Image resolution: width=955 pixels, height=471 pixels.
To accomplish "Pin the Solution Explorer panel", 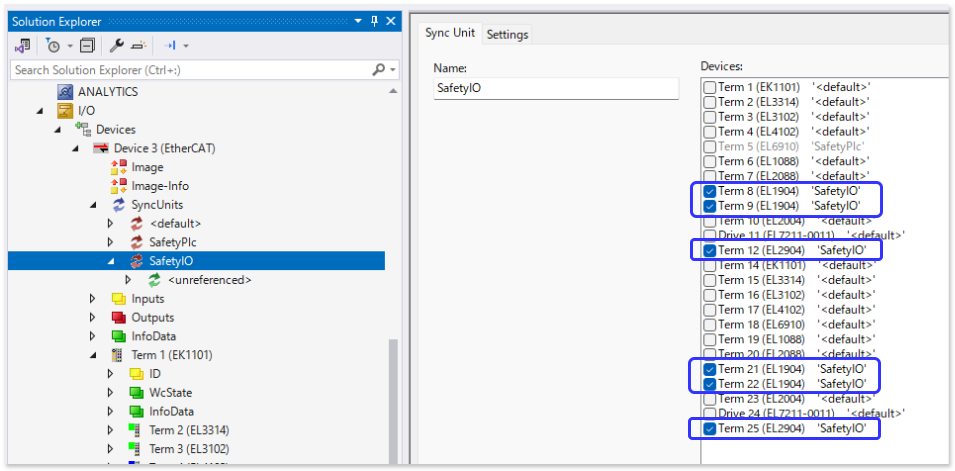I will coord(374,20).
